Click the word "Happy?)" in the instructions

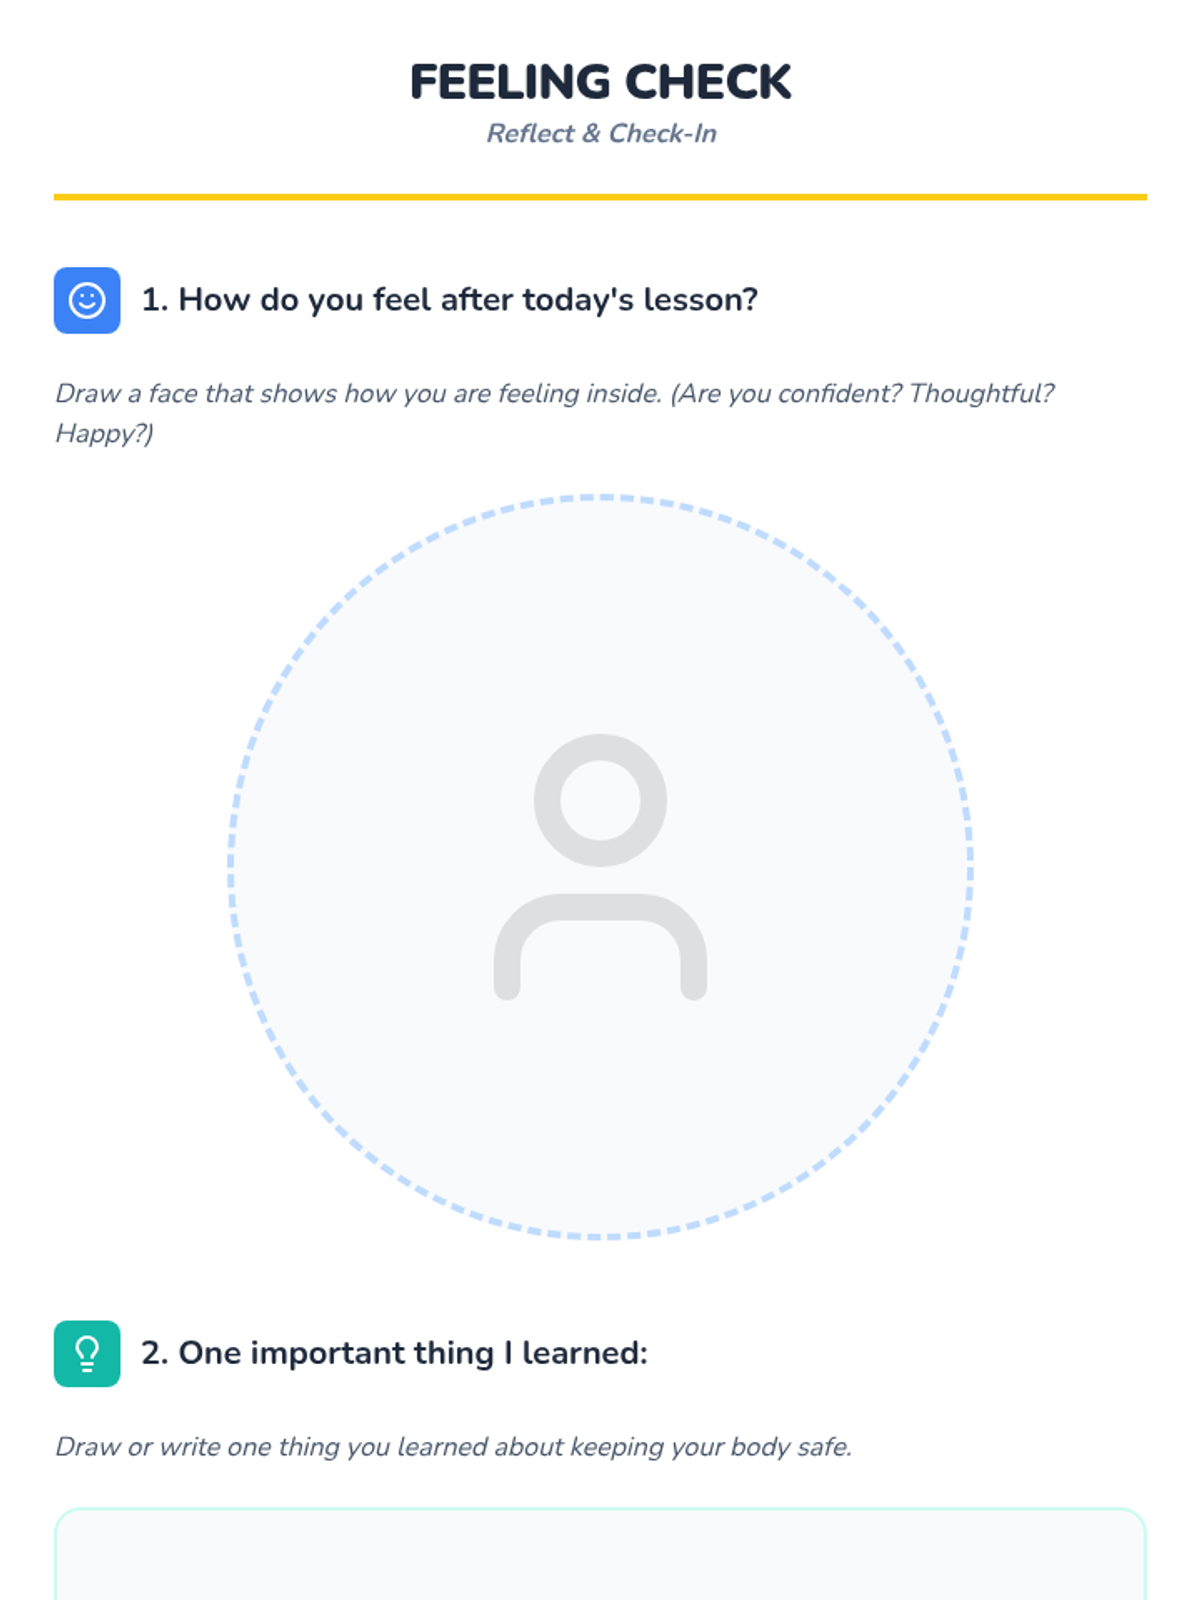point(104,434)
